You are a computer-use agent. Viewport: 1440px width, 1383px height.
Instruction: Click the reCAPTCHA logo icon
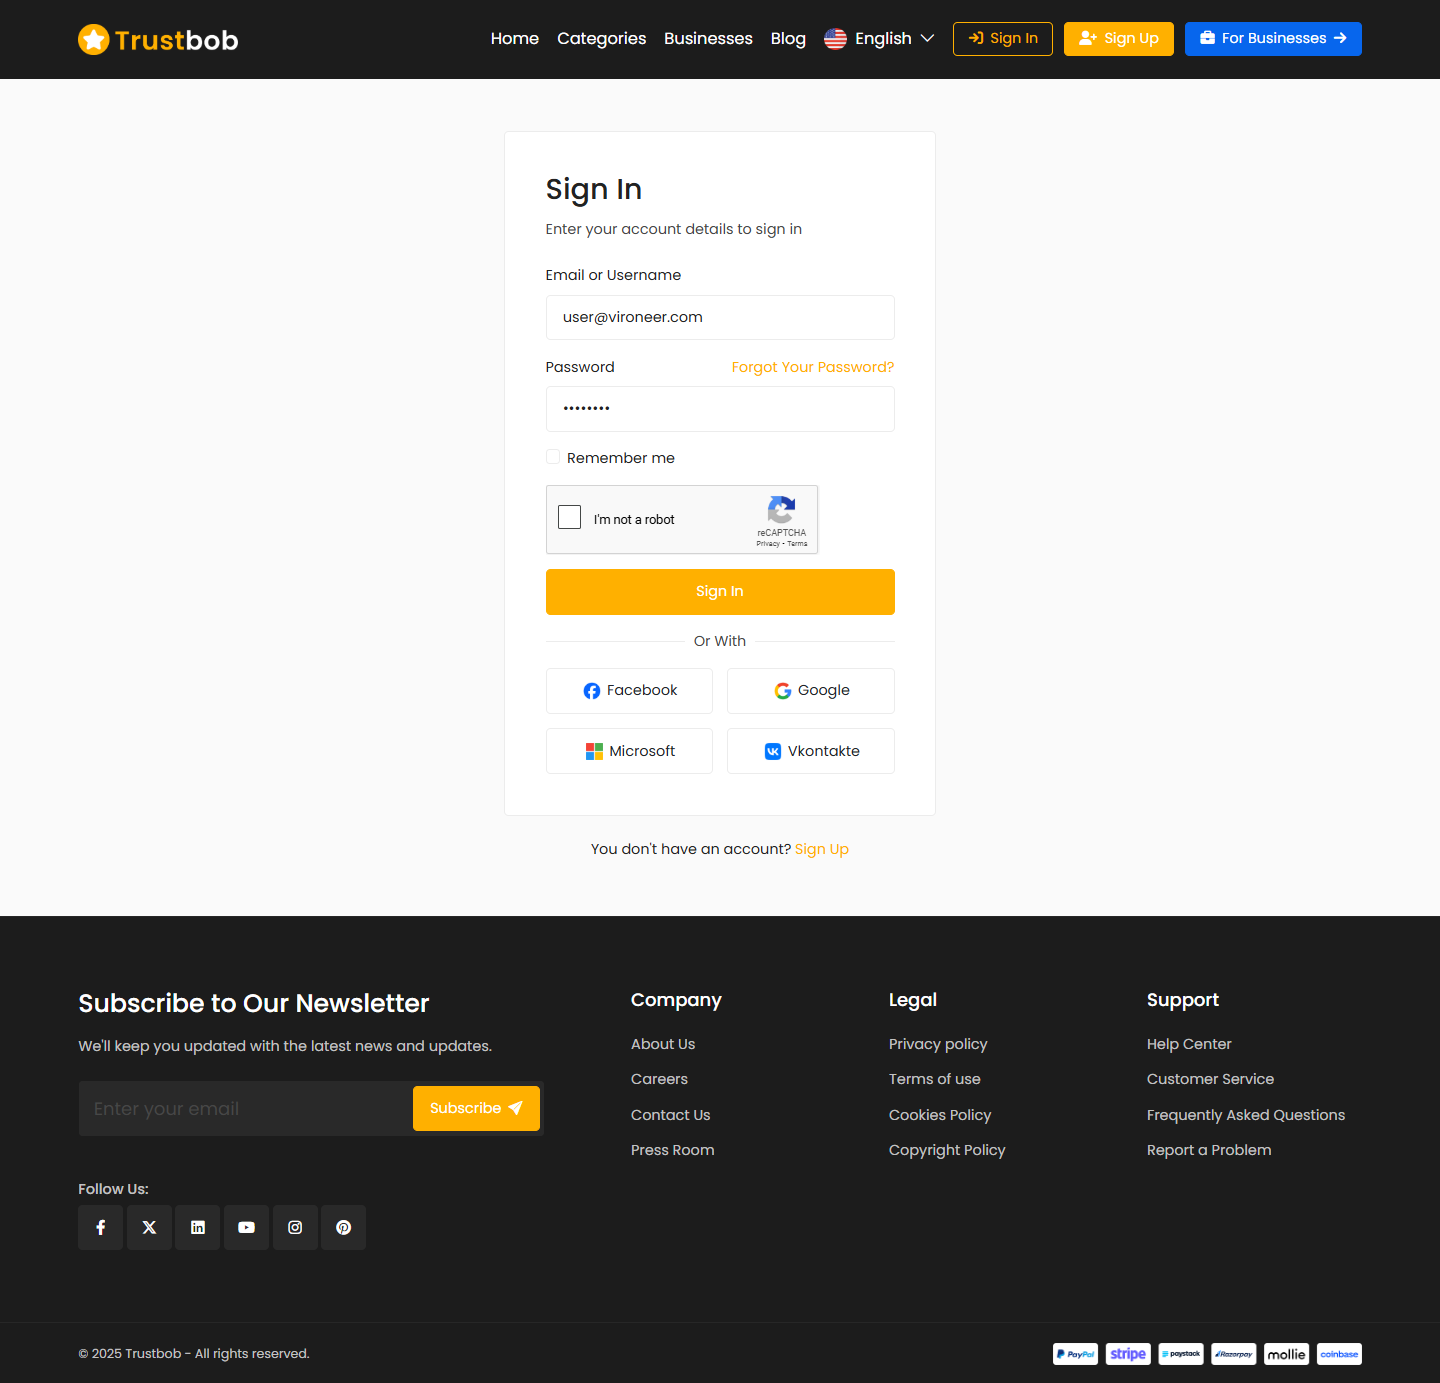click(781, 509)
